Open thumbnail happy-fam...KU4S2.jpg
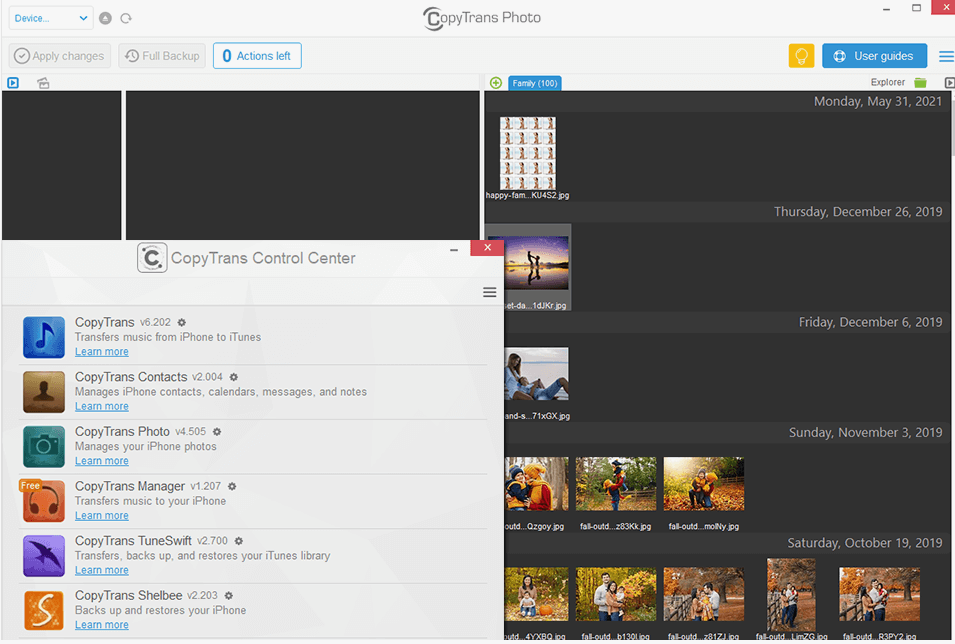955x644 pixels. tap(527, 154)
